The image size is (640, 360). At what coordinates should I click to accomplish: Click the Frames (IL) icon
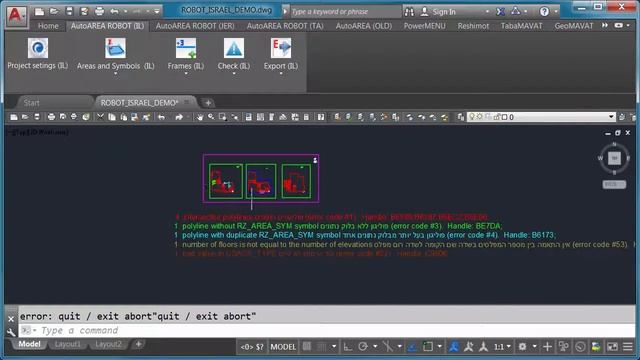tap(186, 48)
